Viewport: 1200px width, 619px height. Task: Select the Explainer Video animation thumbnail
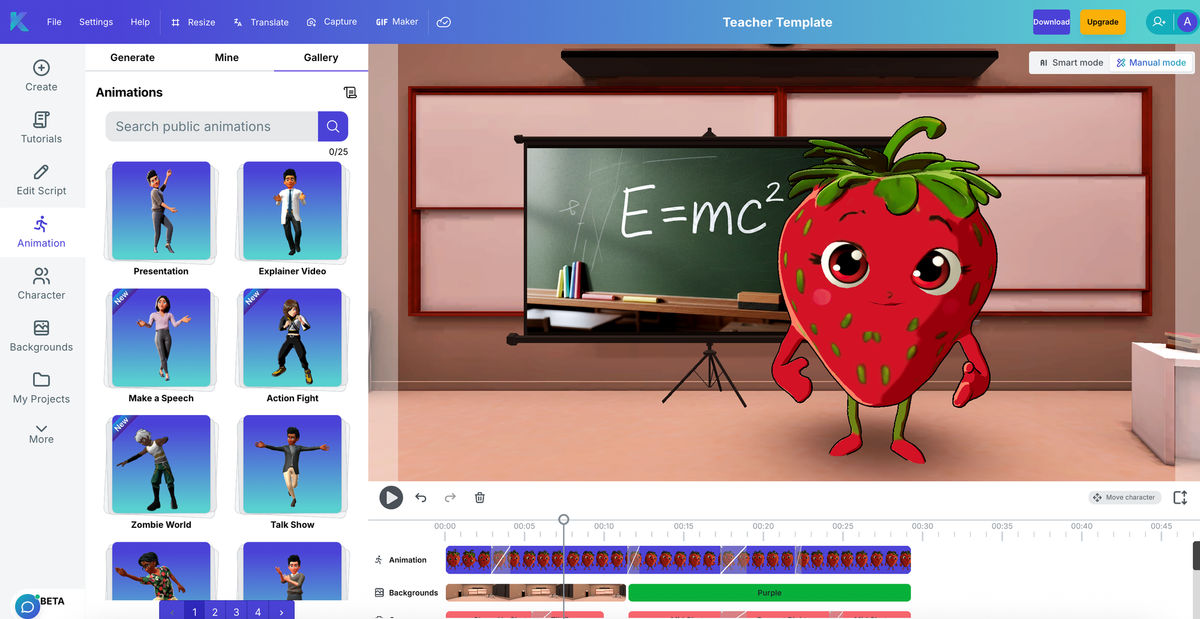coord(292,212)
